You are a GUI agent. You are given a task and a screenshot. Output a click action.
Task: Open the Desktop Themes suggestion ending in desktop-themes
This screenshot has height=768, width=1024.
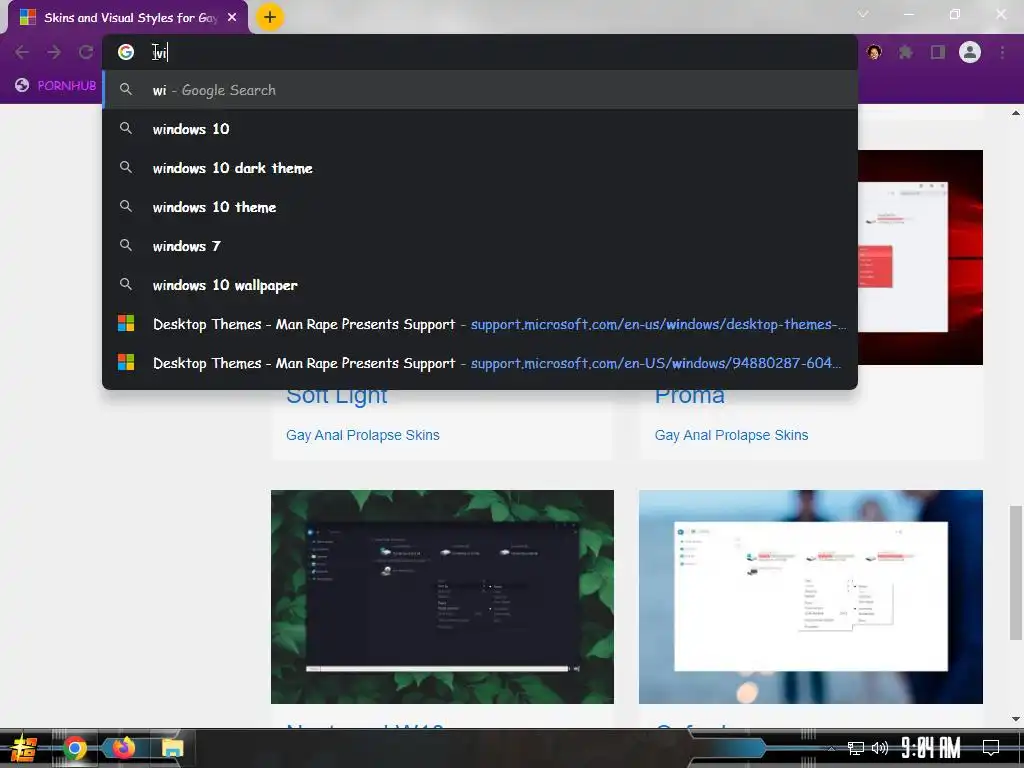(x=480, y=324)
